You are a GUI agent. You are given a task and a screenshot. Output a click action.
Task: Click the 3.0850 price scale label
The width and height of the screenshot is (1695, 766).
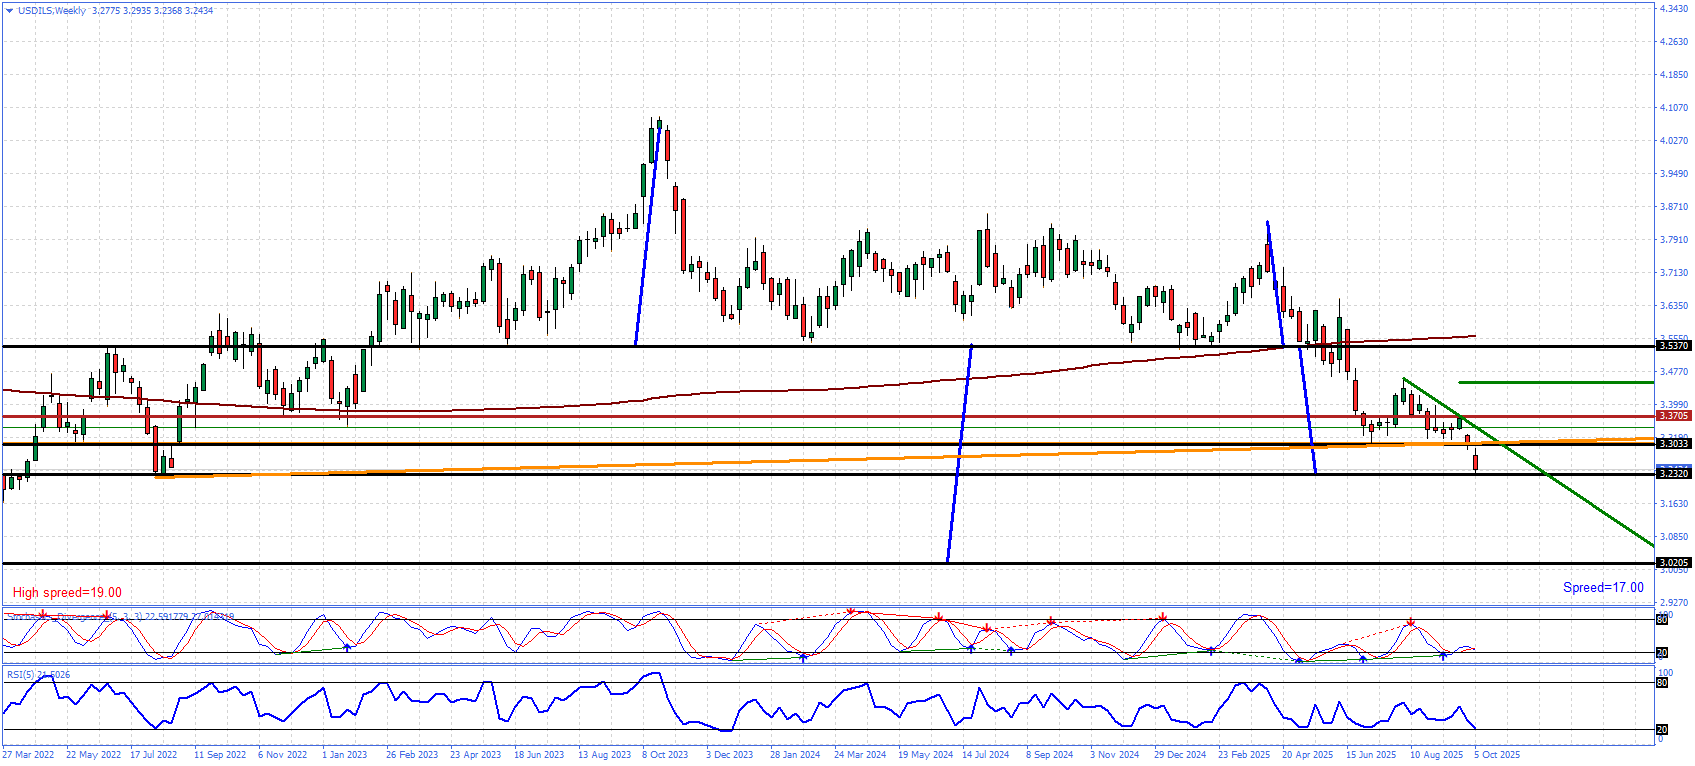point(1674,537)
